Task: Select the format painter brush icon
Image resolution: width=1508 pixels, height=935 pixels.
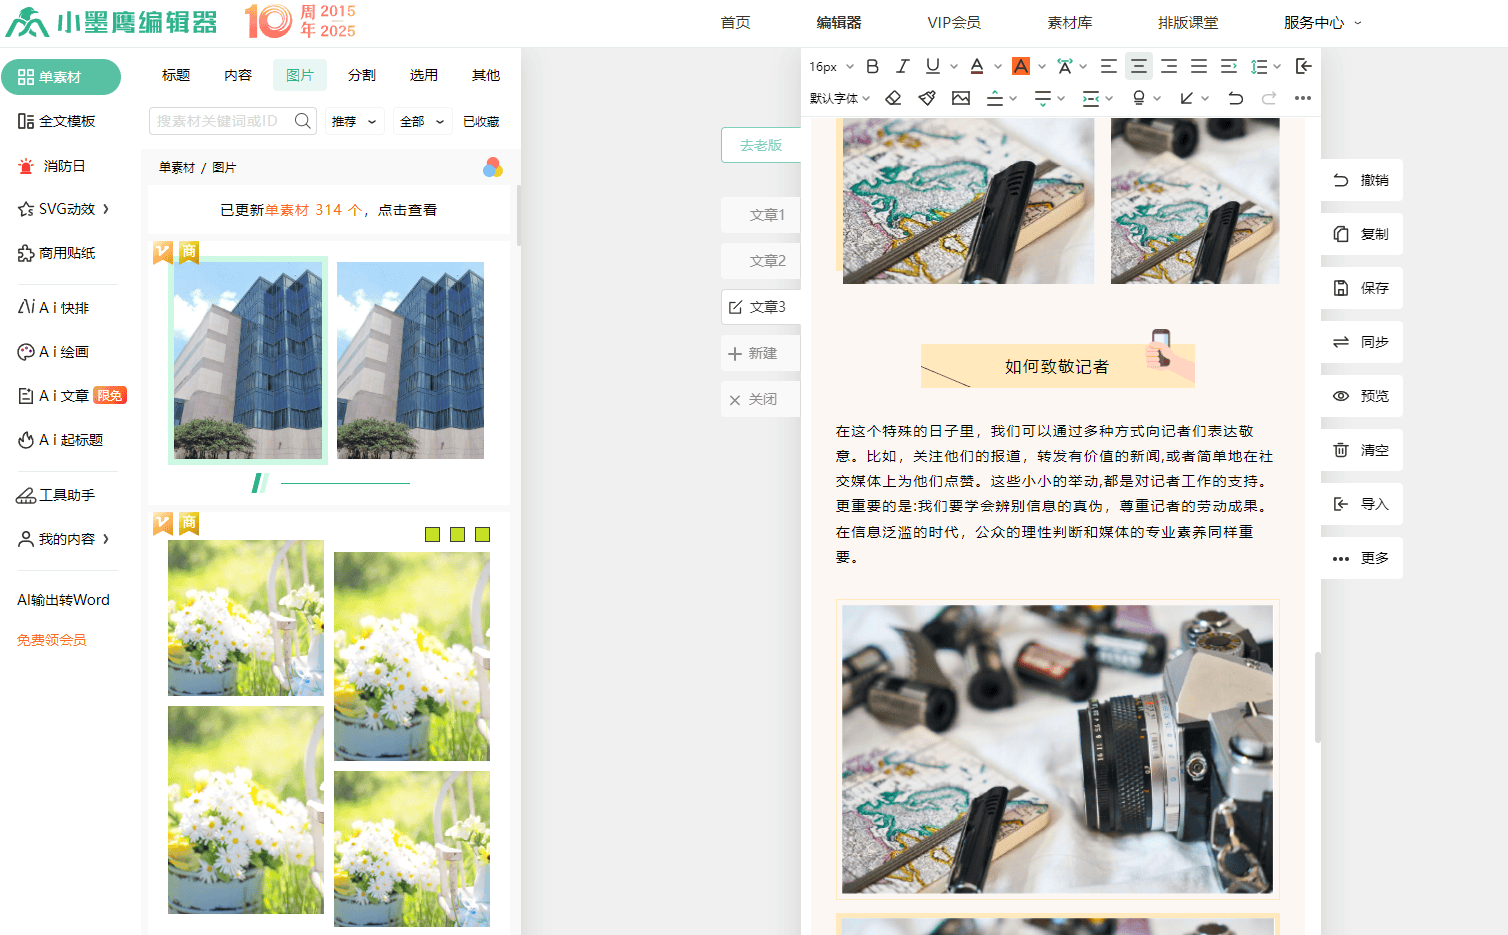Action: [x=927, y=98]
